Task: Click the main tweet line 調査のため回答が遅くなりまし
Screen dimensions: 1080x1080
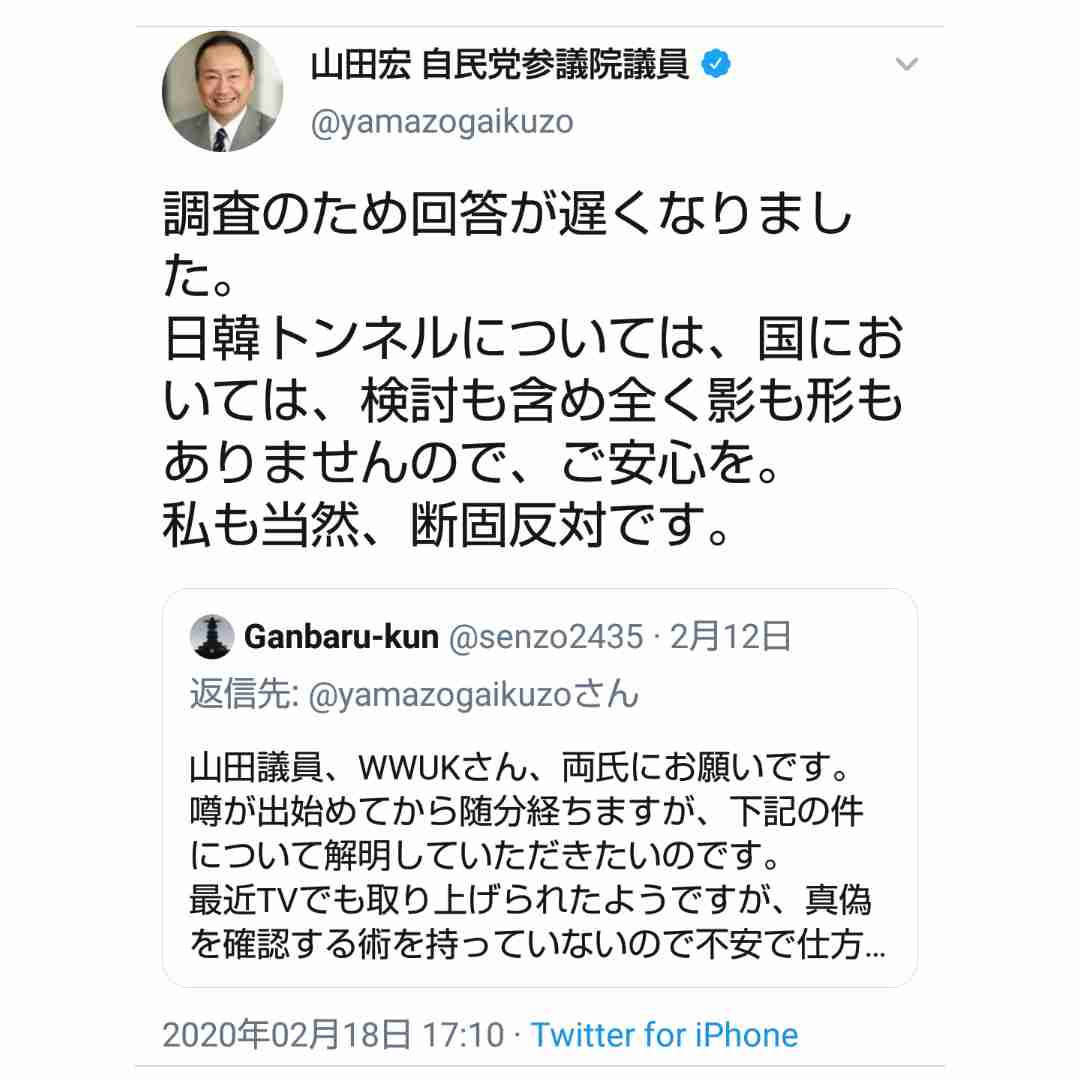Action: 508,214
